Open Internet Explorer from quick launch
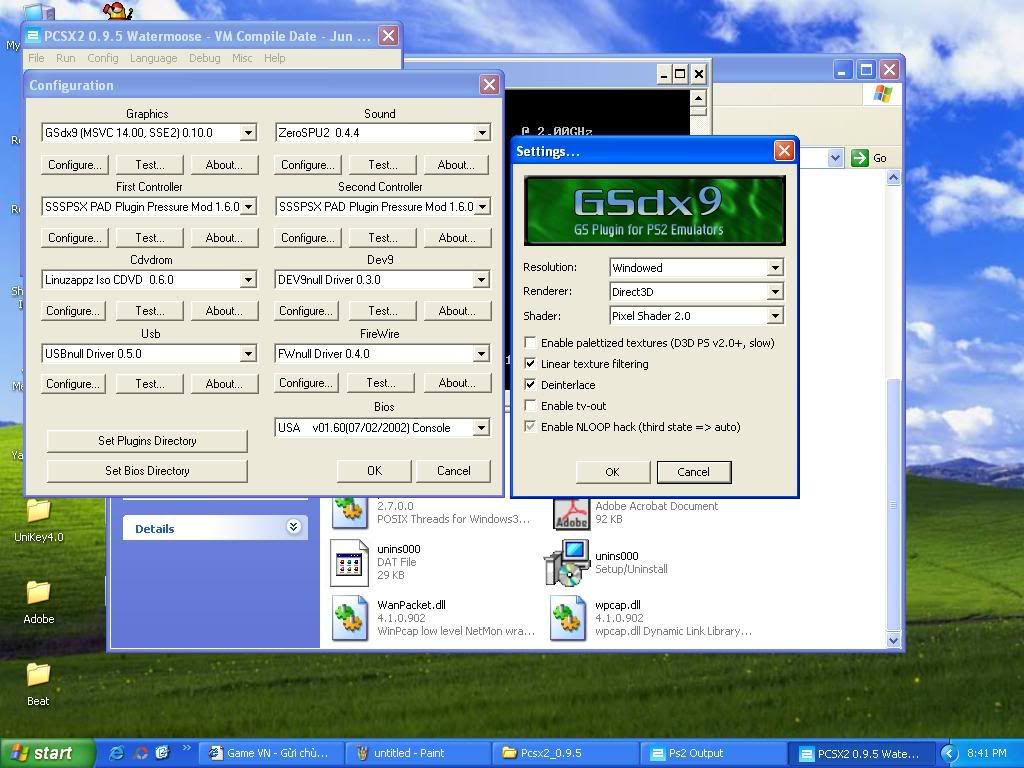This screenshot has height=768, width=1024. (118, 753)
